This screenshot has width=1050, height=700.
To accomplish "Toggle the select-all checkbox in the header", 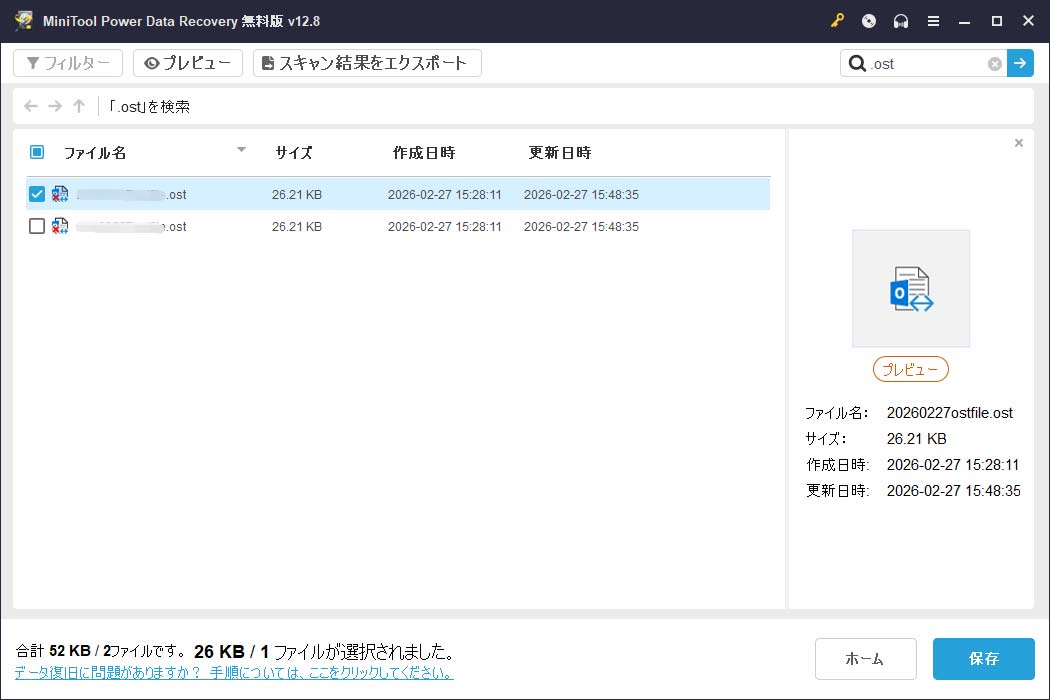I will tap(37, 151).
